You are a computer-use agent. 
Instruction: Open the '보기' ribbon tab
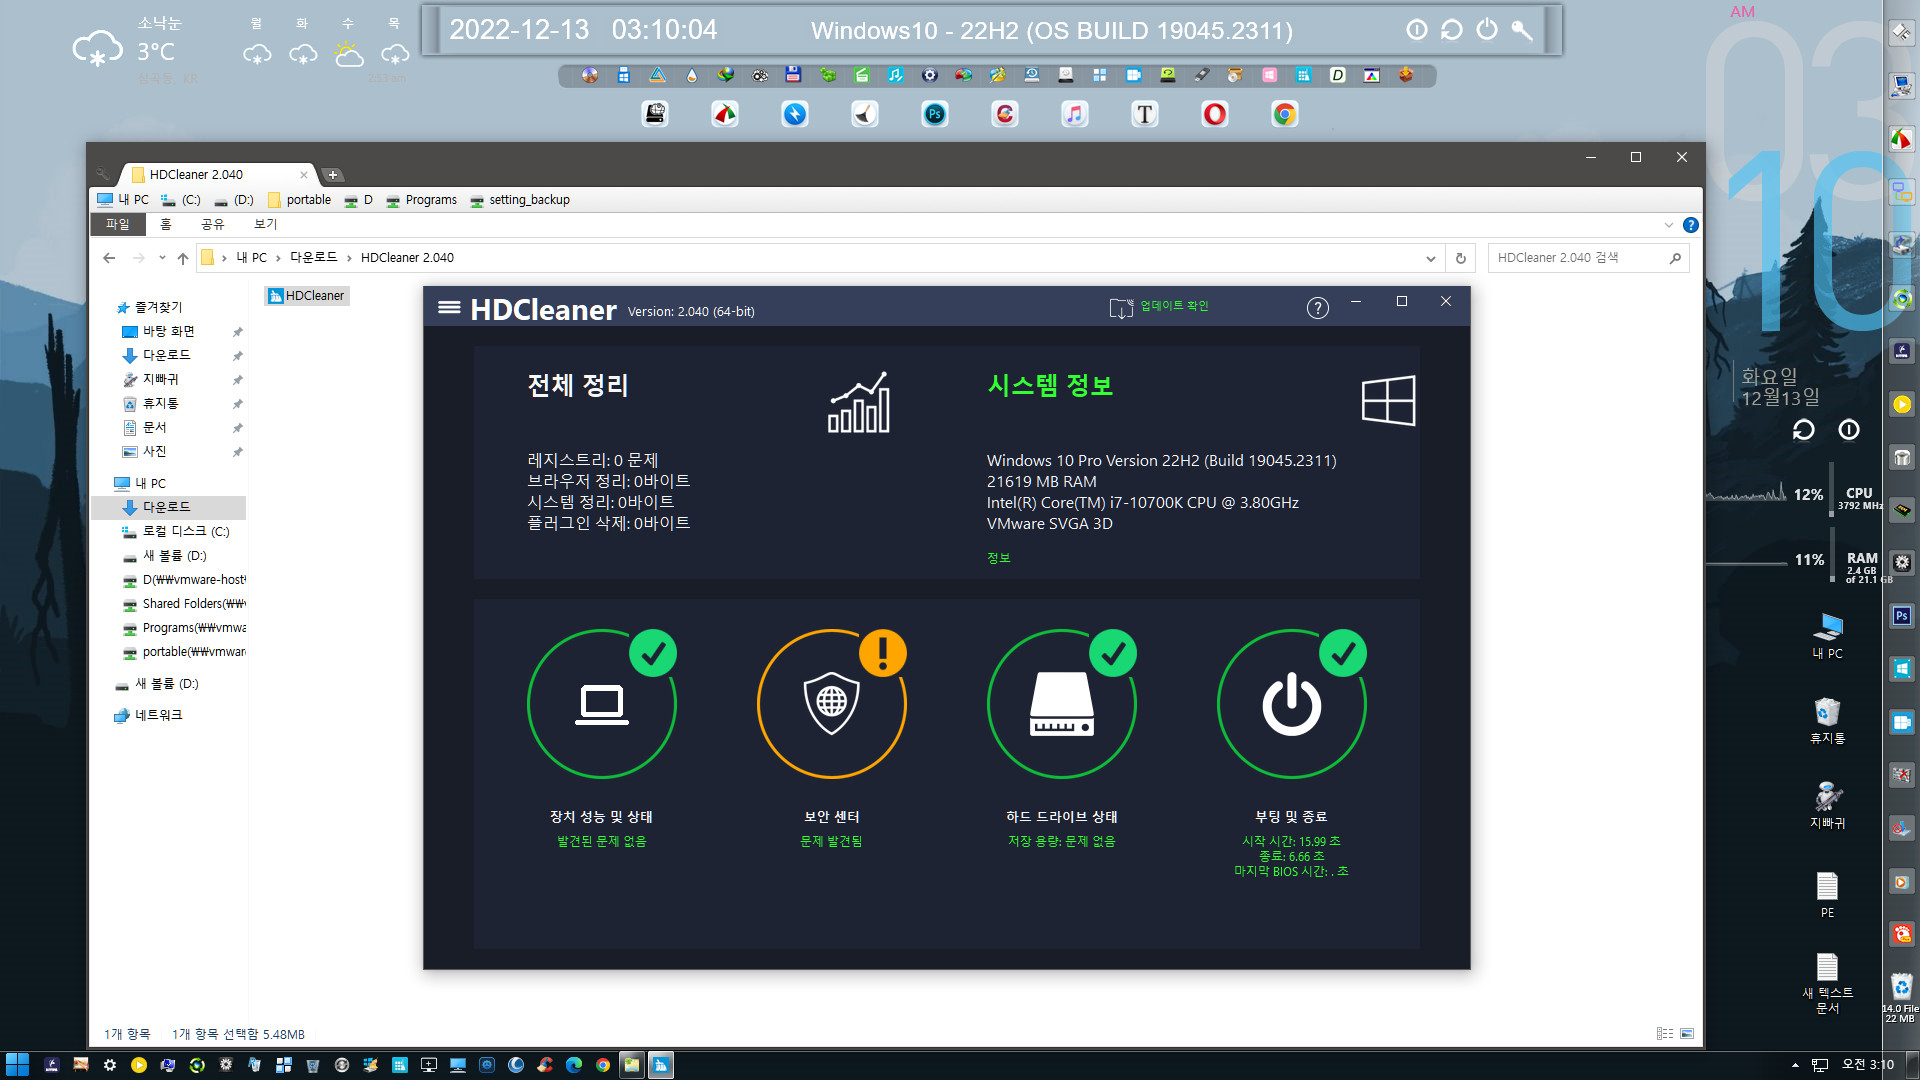point(265,224)
